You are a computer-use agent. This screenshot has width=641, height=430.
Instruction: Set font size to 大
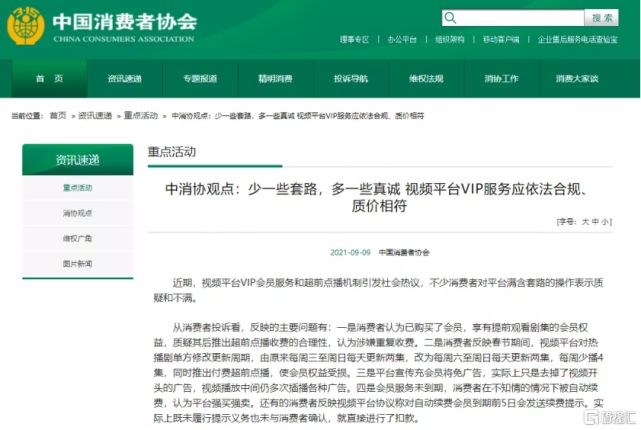point(585,222)
